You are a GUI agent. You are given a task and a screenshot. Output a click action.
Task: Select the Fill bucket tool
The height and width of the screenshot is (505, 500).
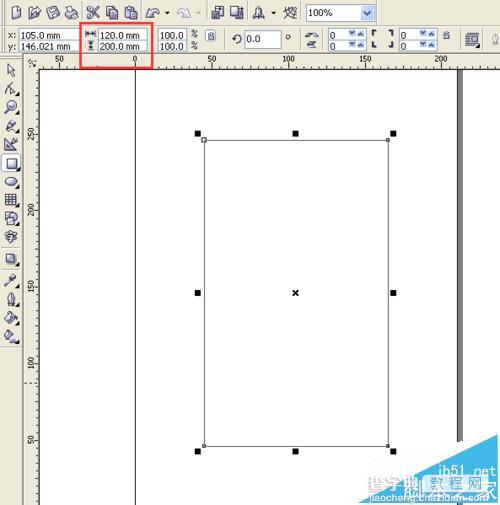11,318
